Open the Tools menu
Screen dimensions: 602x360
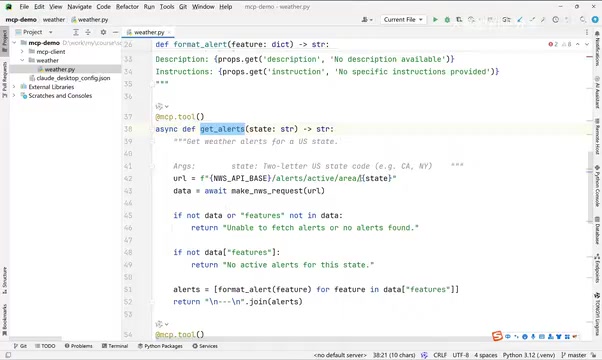(167, 7)
